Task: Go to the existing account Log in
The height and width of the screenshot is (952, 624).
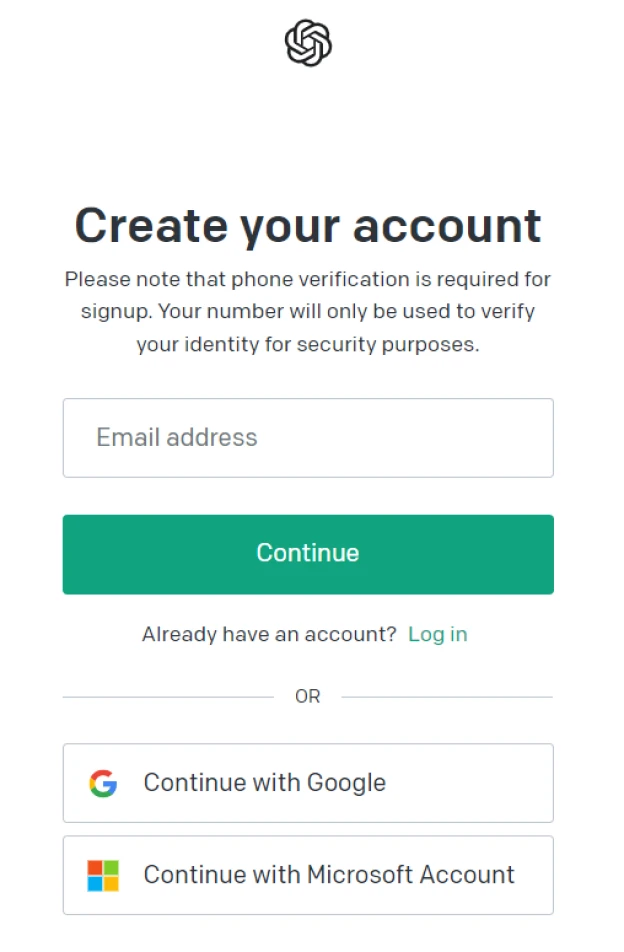Action: click(438, 634)
